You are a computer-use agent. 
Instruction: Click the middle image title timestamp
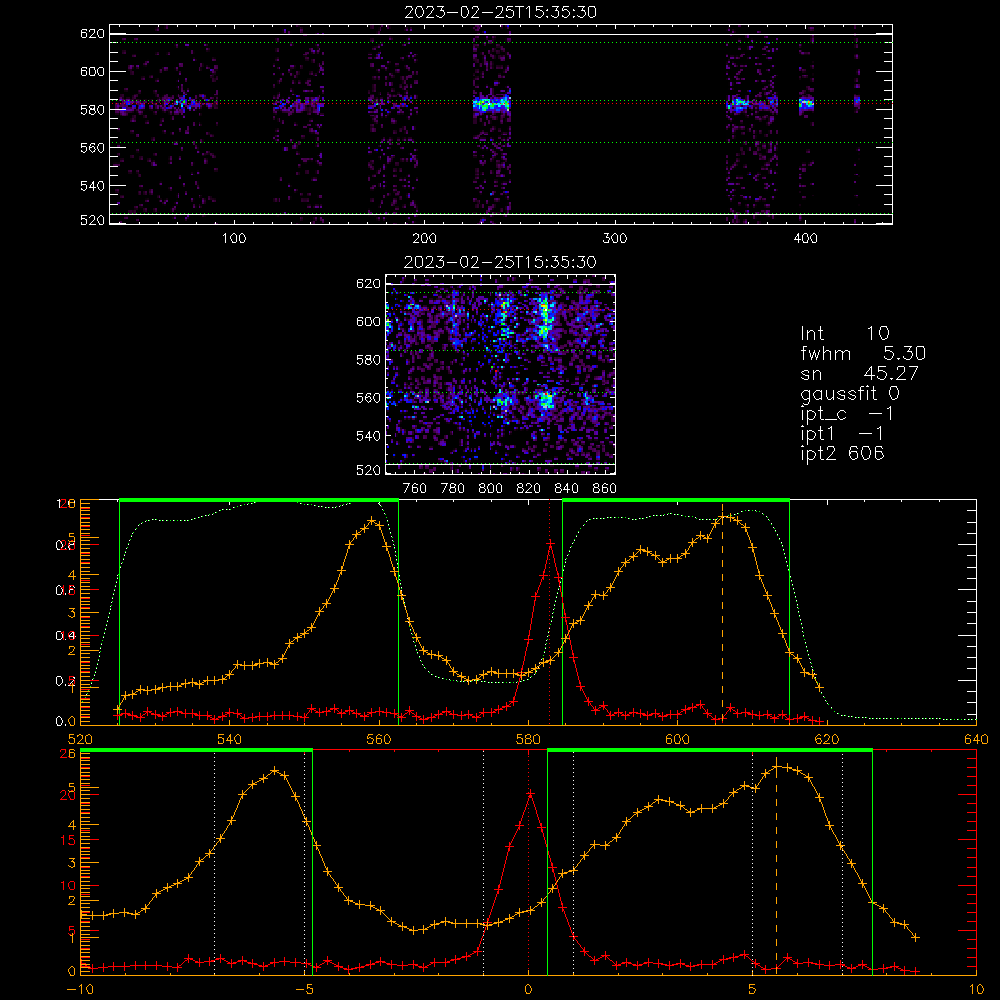(x=500, y=262)
